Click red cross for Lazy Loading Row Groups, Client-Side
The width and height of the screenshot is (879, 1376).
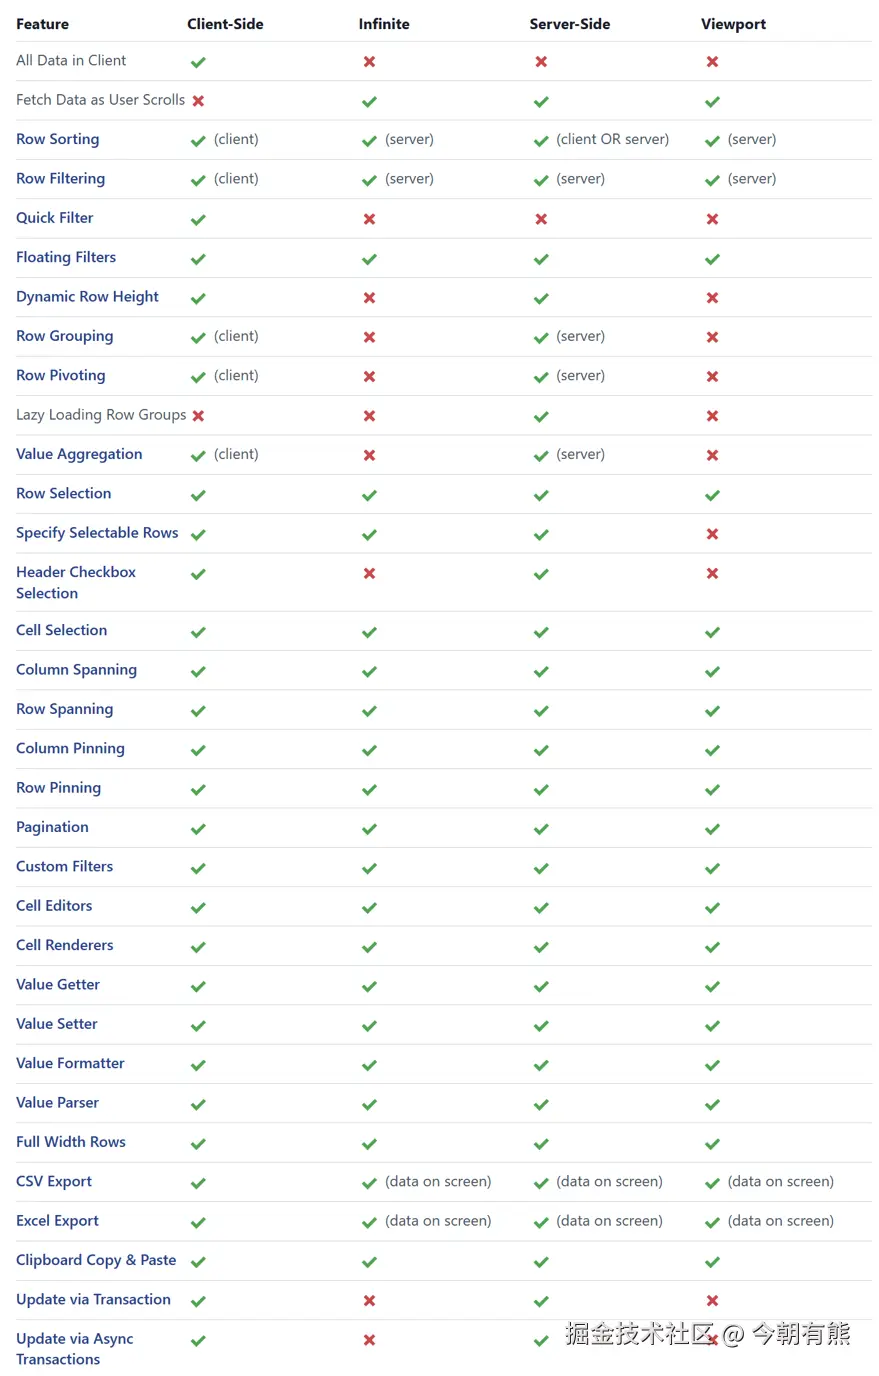pos(198,416)
